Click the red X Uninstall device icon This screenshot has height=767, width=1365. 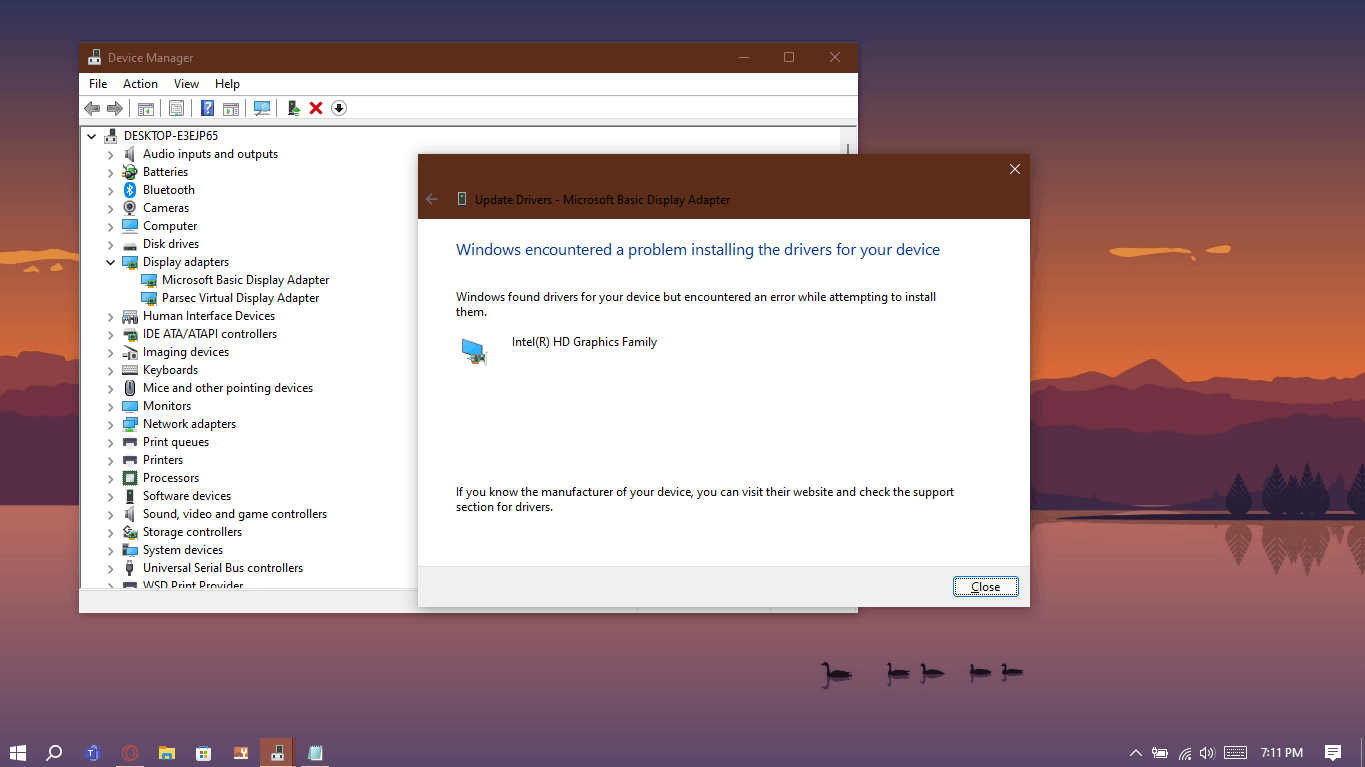(316, 108)
